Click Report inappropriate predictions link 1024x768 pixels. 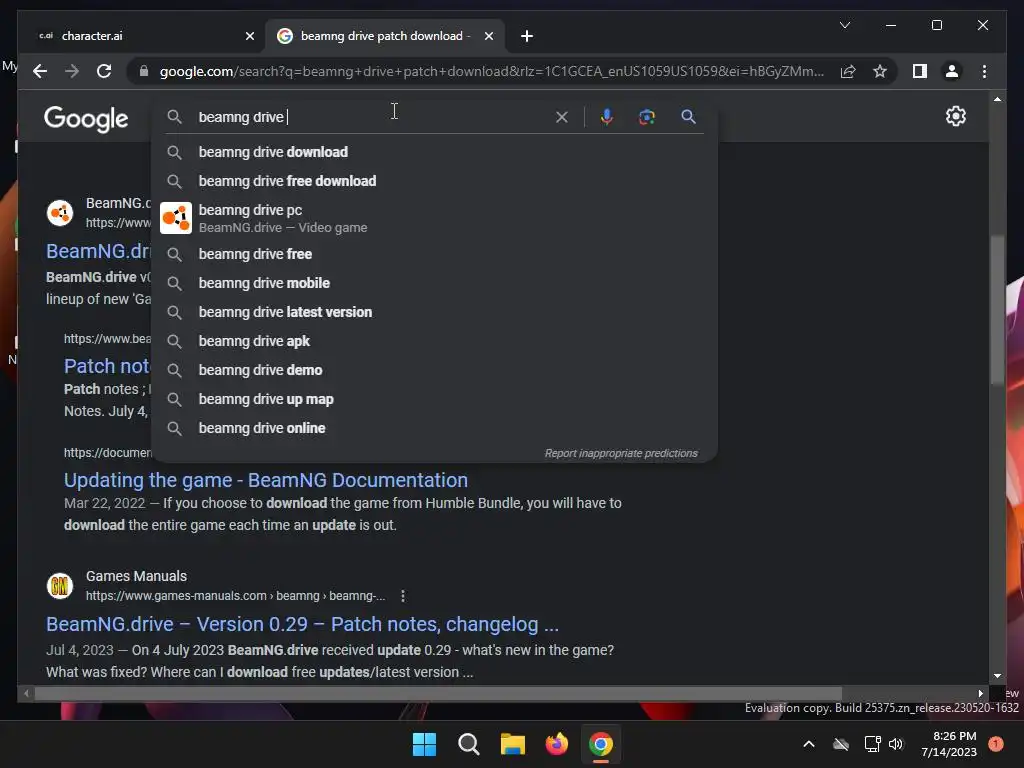621,453
